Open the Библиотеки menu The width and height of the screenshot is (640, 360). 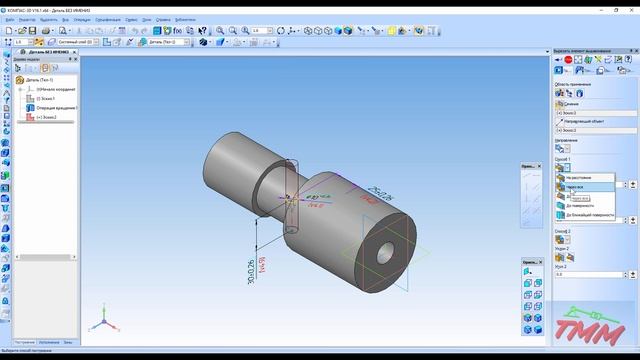tap(185, 20)
